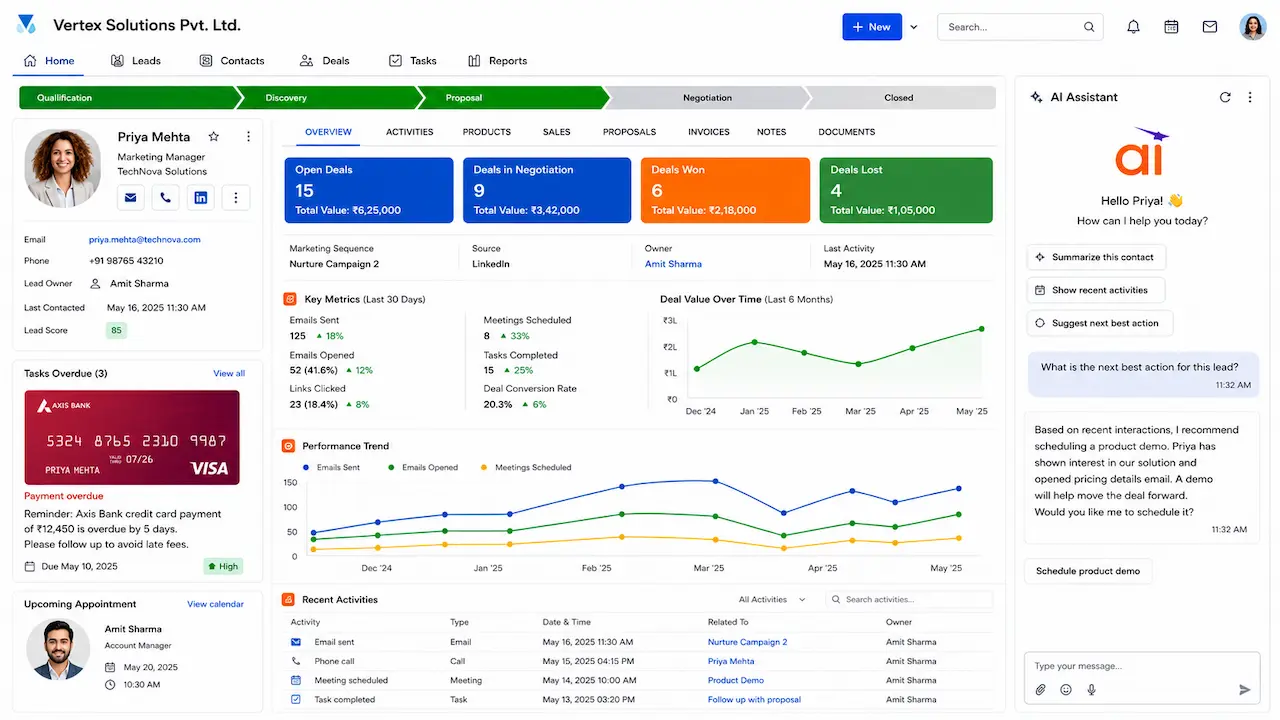
Task: Select the Closed pipeline stage
Action: 898,98
